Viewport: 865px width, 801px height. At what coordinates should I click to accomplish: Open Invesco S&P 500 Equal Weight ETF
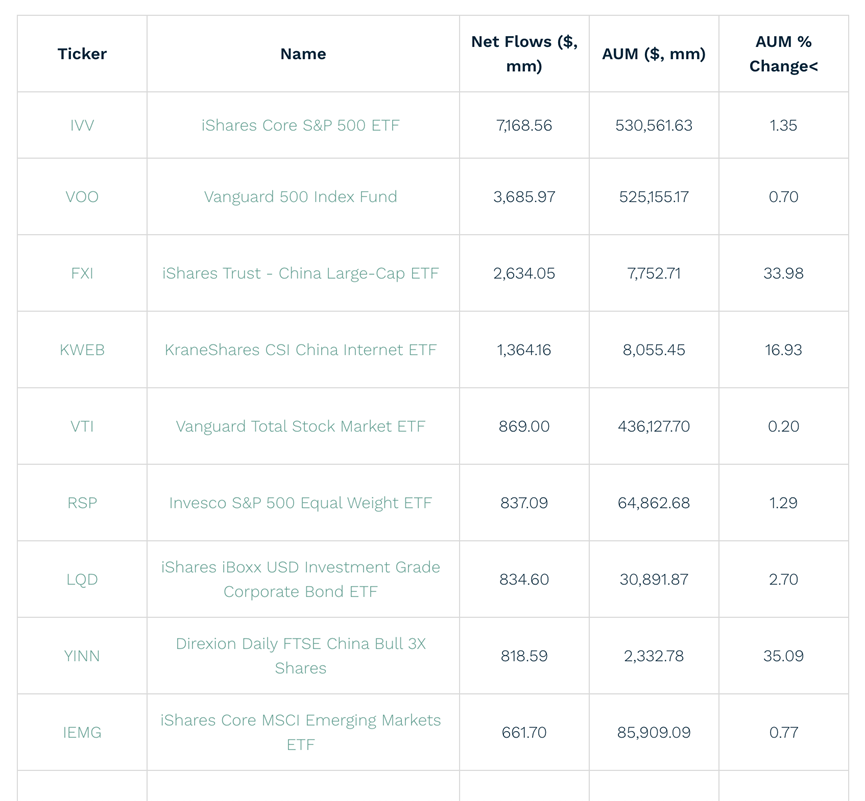300,503
